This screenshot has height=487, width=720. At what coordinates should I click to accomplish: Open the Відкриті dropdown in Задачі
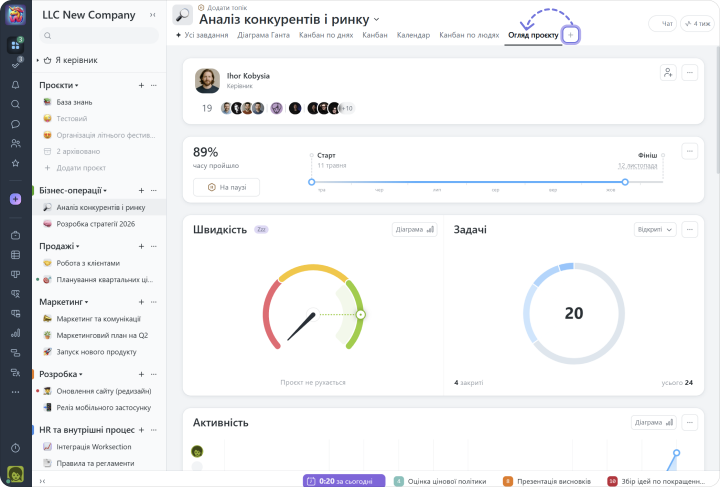[655, 229]
